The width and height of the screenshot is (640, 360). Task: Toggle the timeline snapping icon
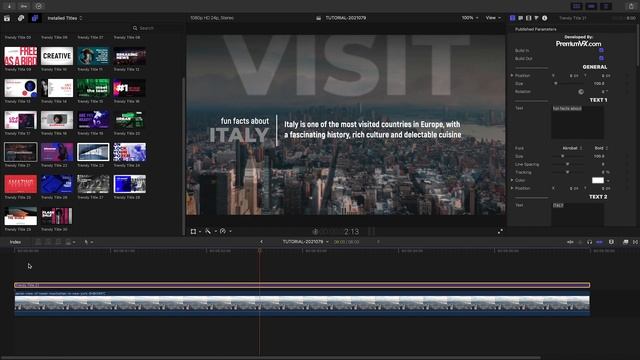599,242
